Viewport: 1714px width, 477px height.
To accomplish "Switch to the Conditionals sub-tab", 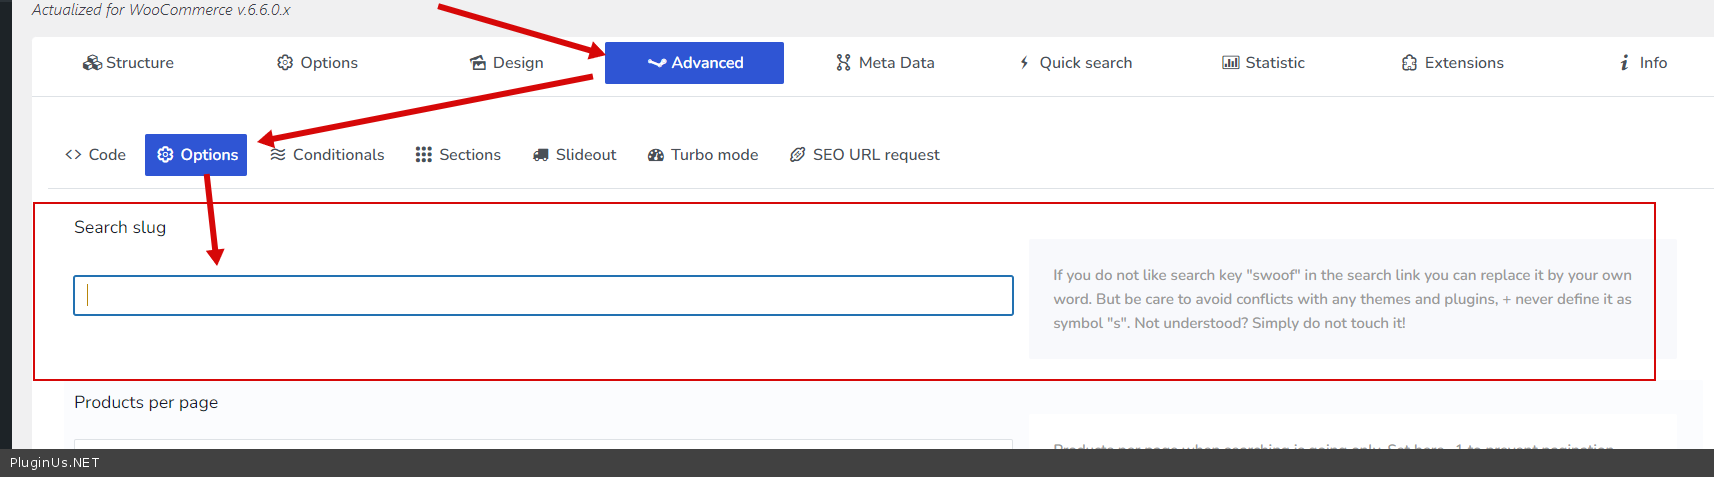I will (x=328, y=155).
